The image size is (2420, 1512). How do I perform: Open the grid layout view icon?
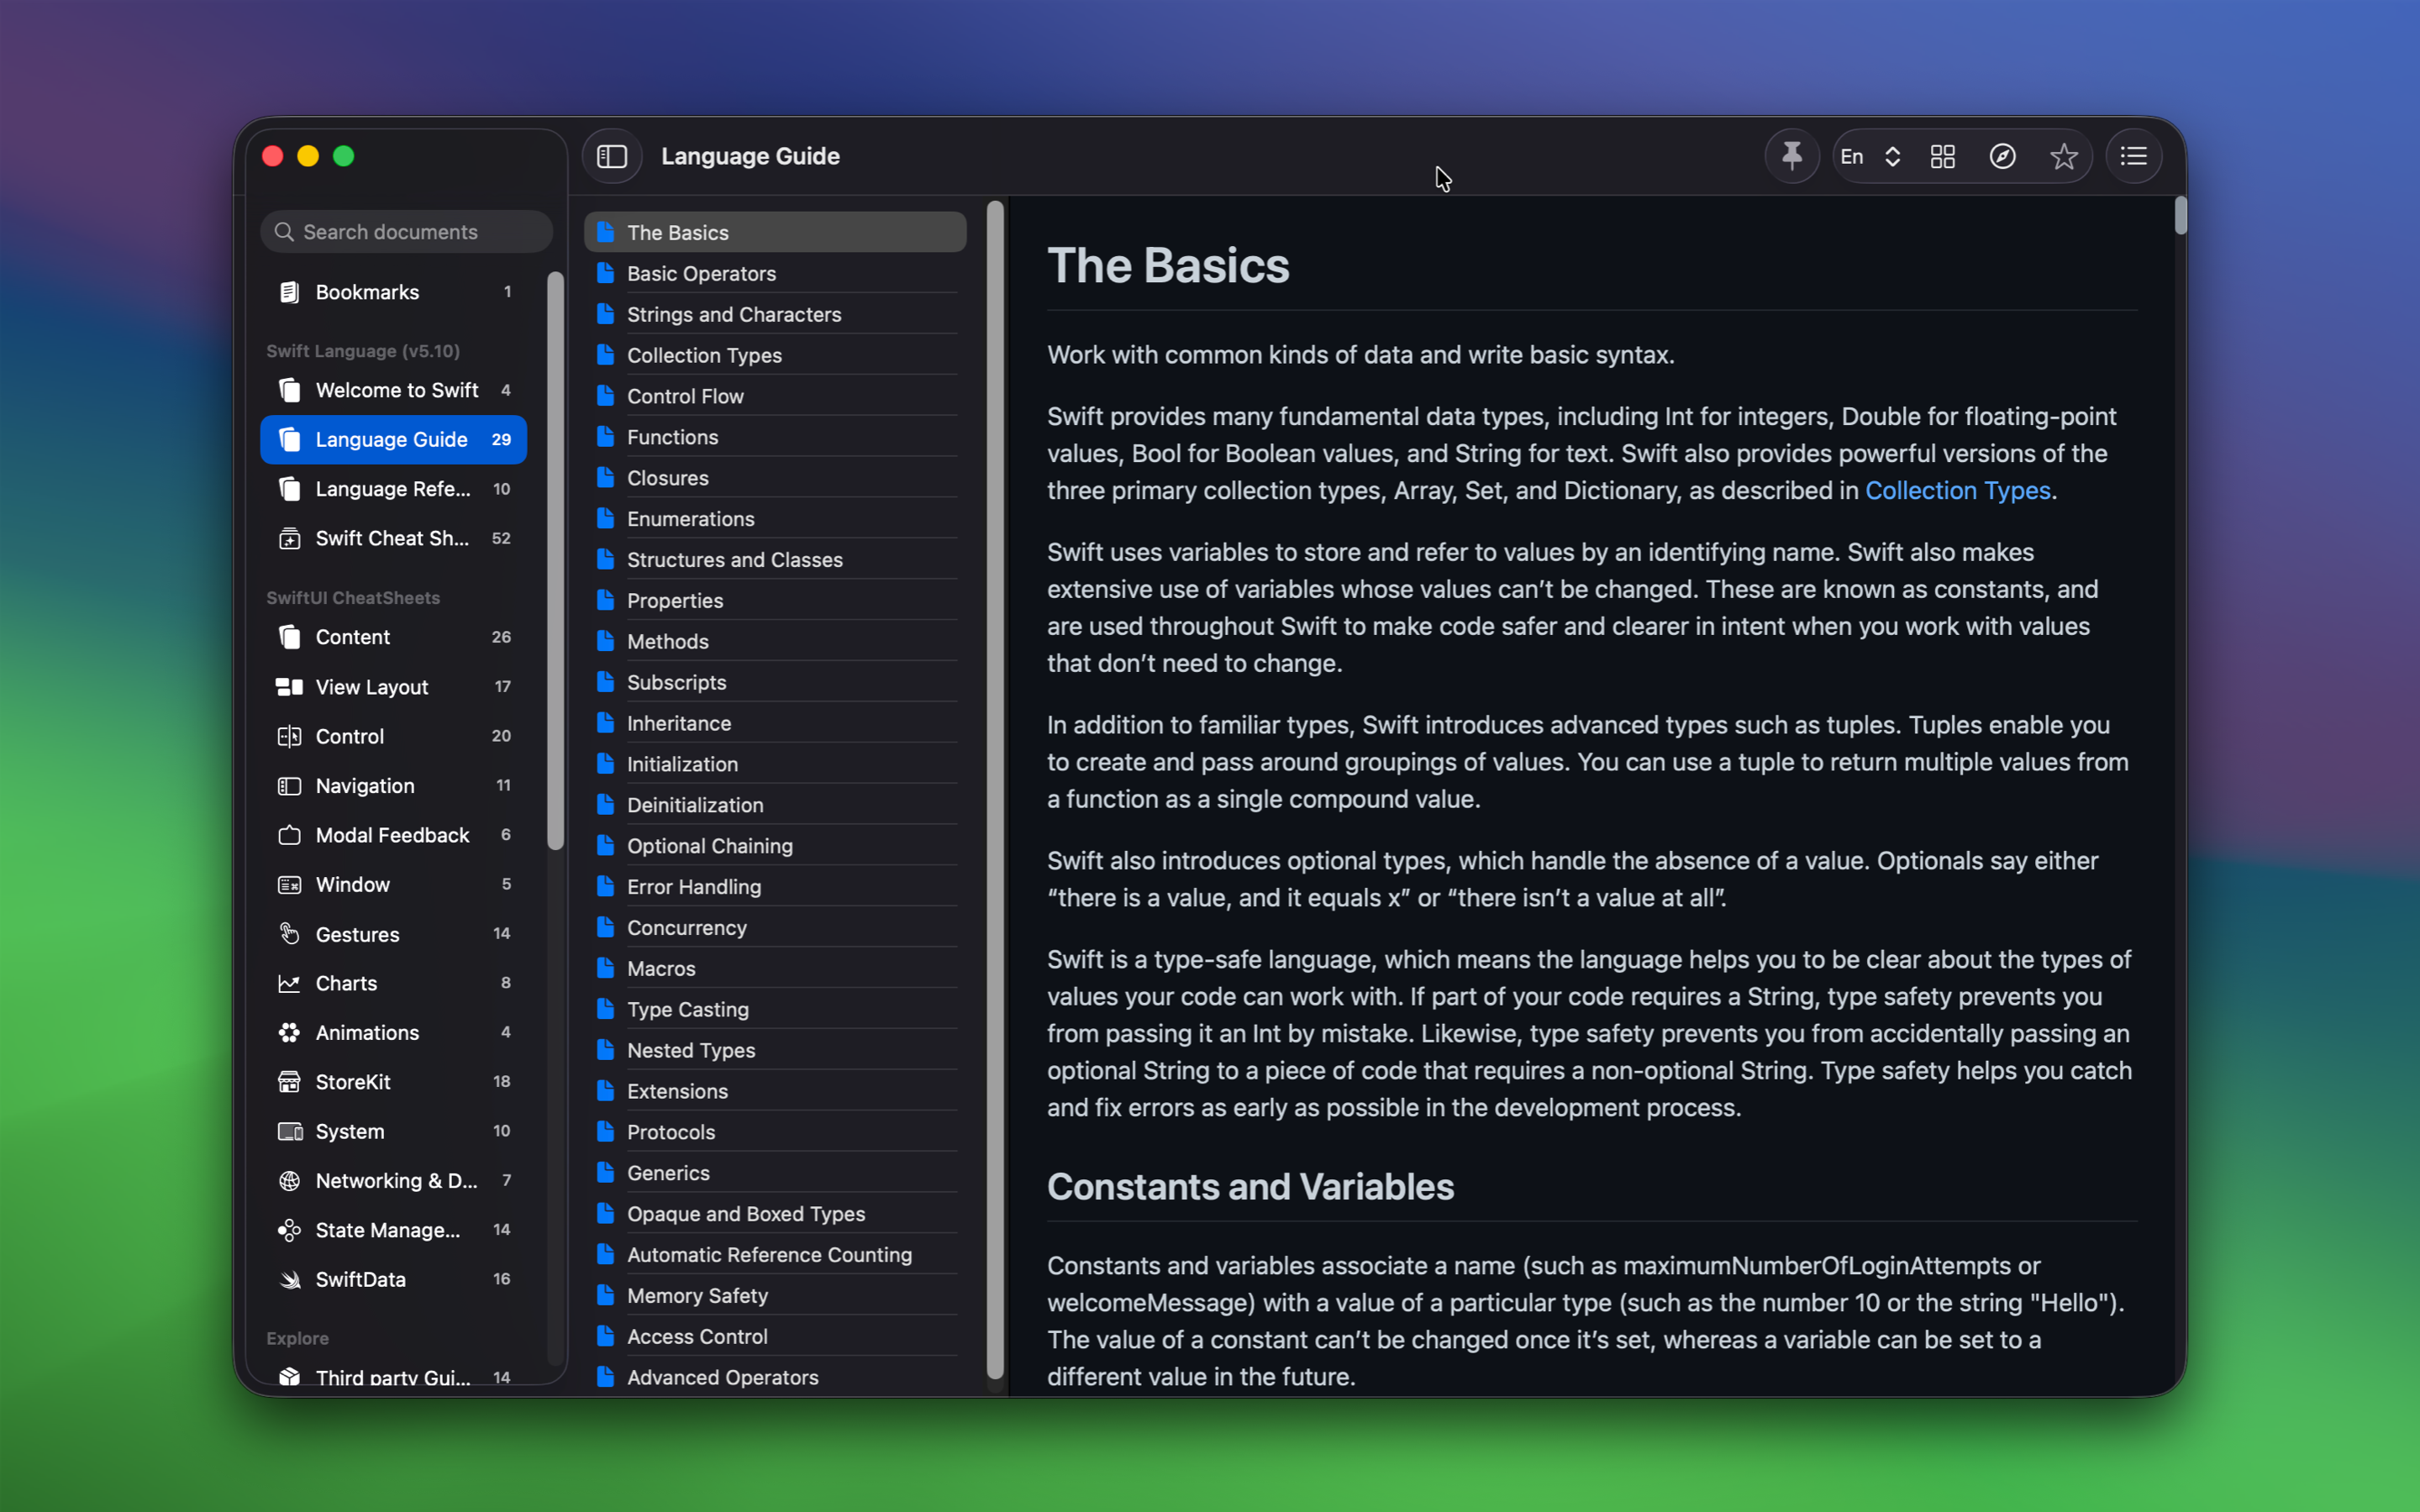click(1942, 156)
